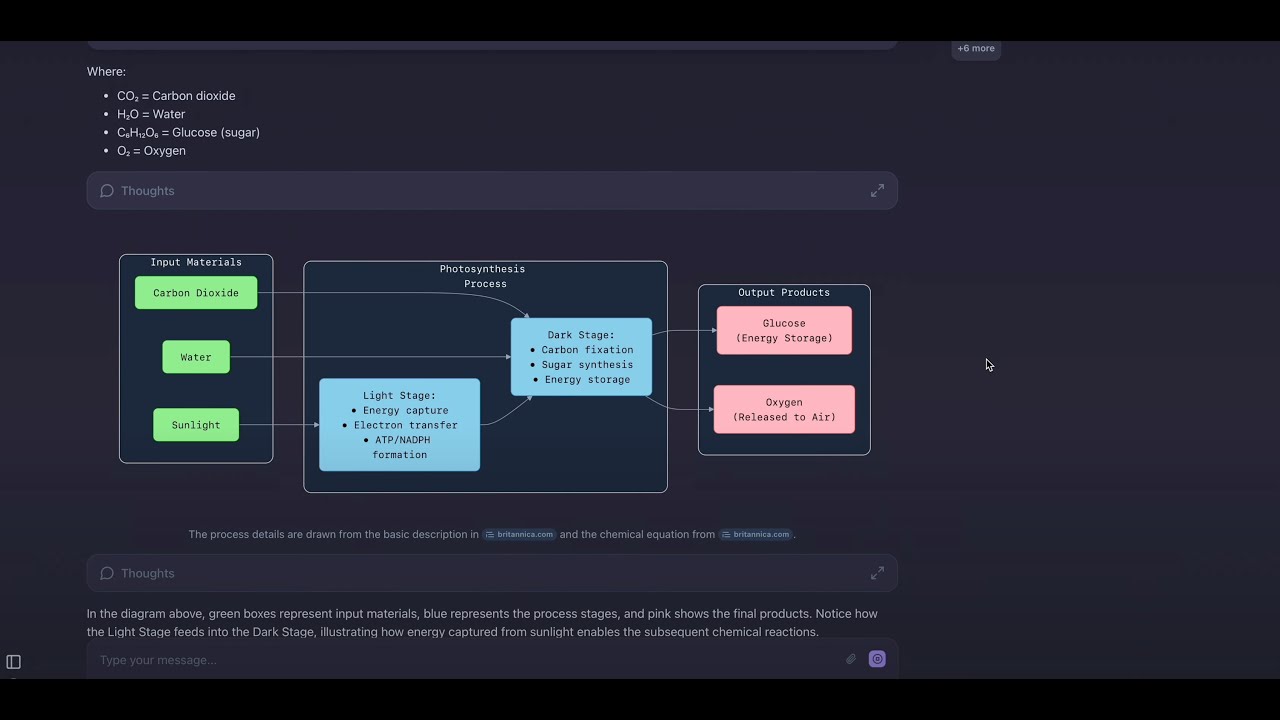Image resolution: width=1280 pixels, height=720 pixels.
Task: Click the lower Thoughts speech bubble icon
Action: [107, 573]
